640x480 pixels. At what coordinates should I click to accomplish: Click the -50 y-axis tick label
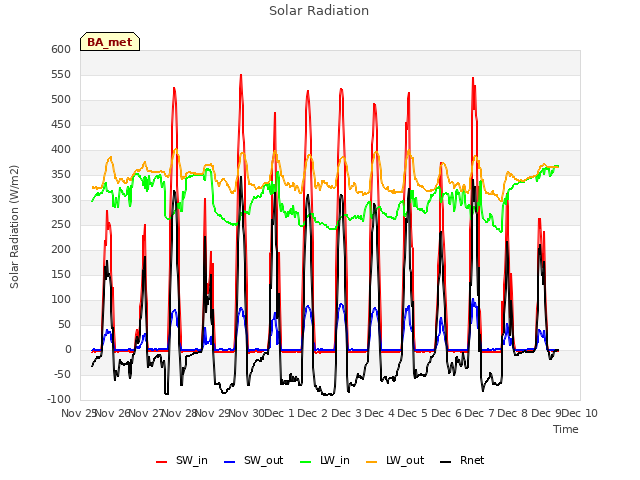tap(62, 375)
